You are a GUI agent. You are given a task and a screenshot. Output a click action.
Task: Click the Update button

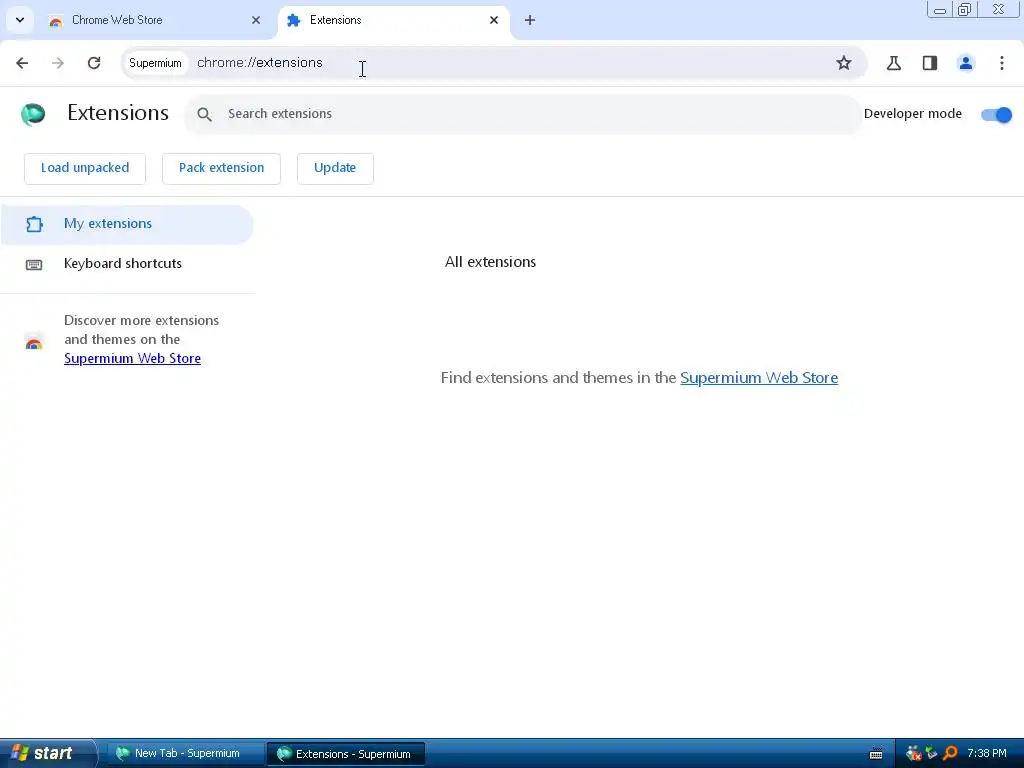[335, 168]
